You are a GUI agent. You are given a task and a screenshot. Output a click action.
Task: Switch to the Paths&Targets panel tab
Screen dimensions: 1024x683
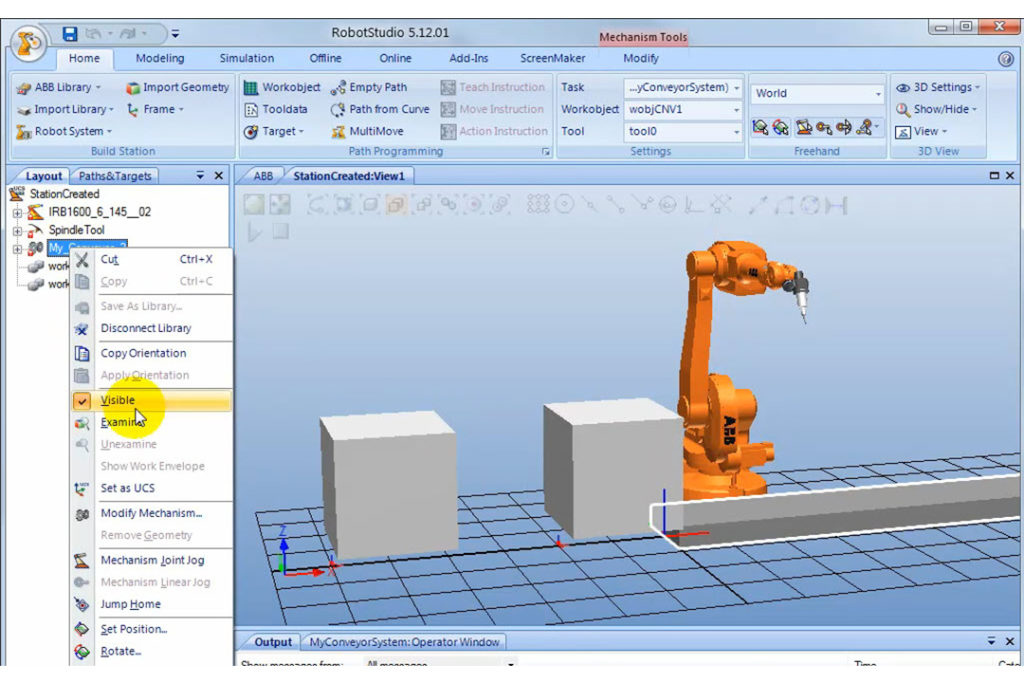(x=115, y=176)
